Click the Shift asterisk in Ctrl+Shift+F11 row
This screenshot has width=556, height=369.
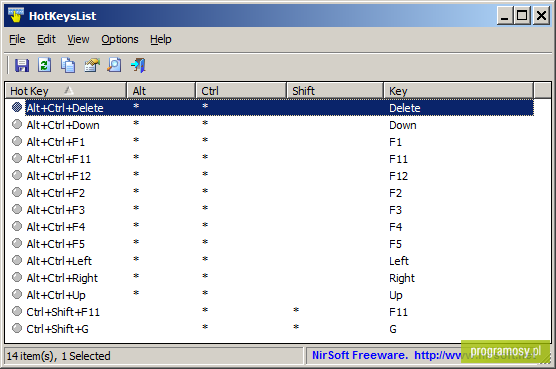[x=296, y=310]
